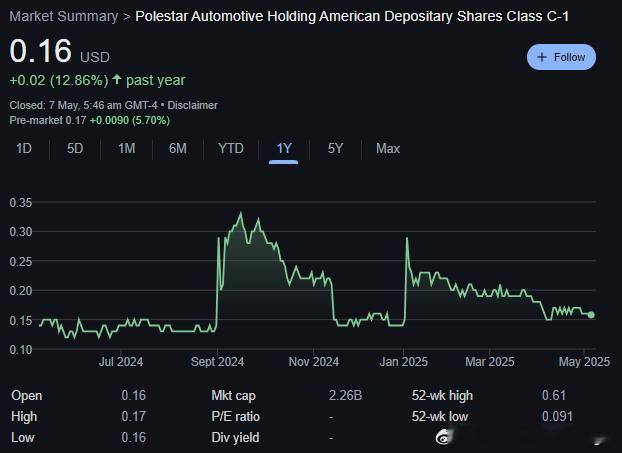Show the YTD range tab
Image resolution: width=622 pixels, height=453 pixels.
click(x=231, y=149)
